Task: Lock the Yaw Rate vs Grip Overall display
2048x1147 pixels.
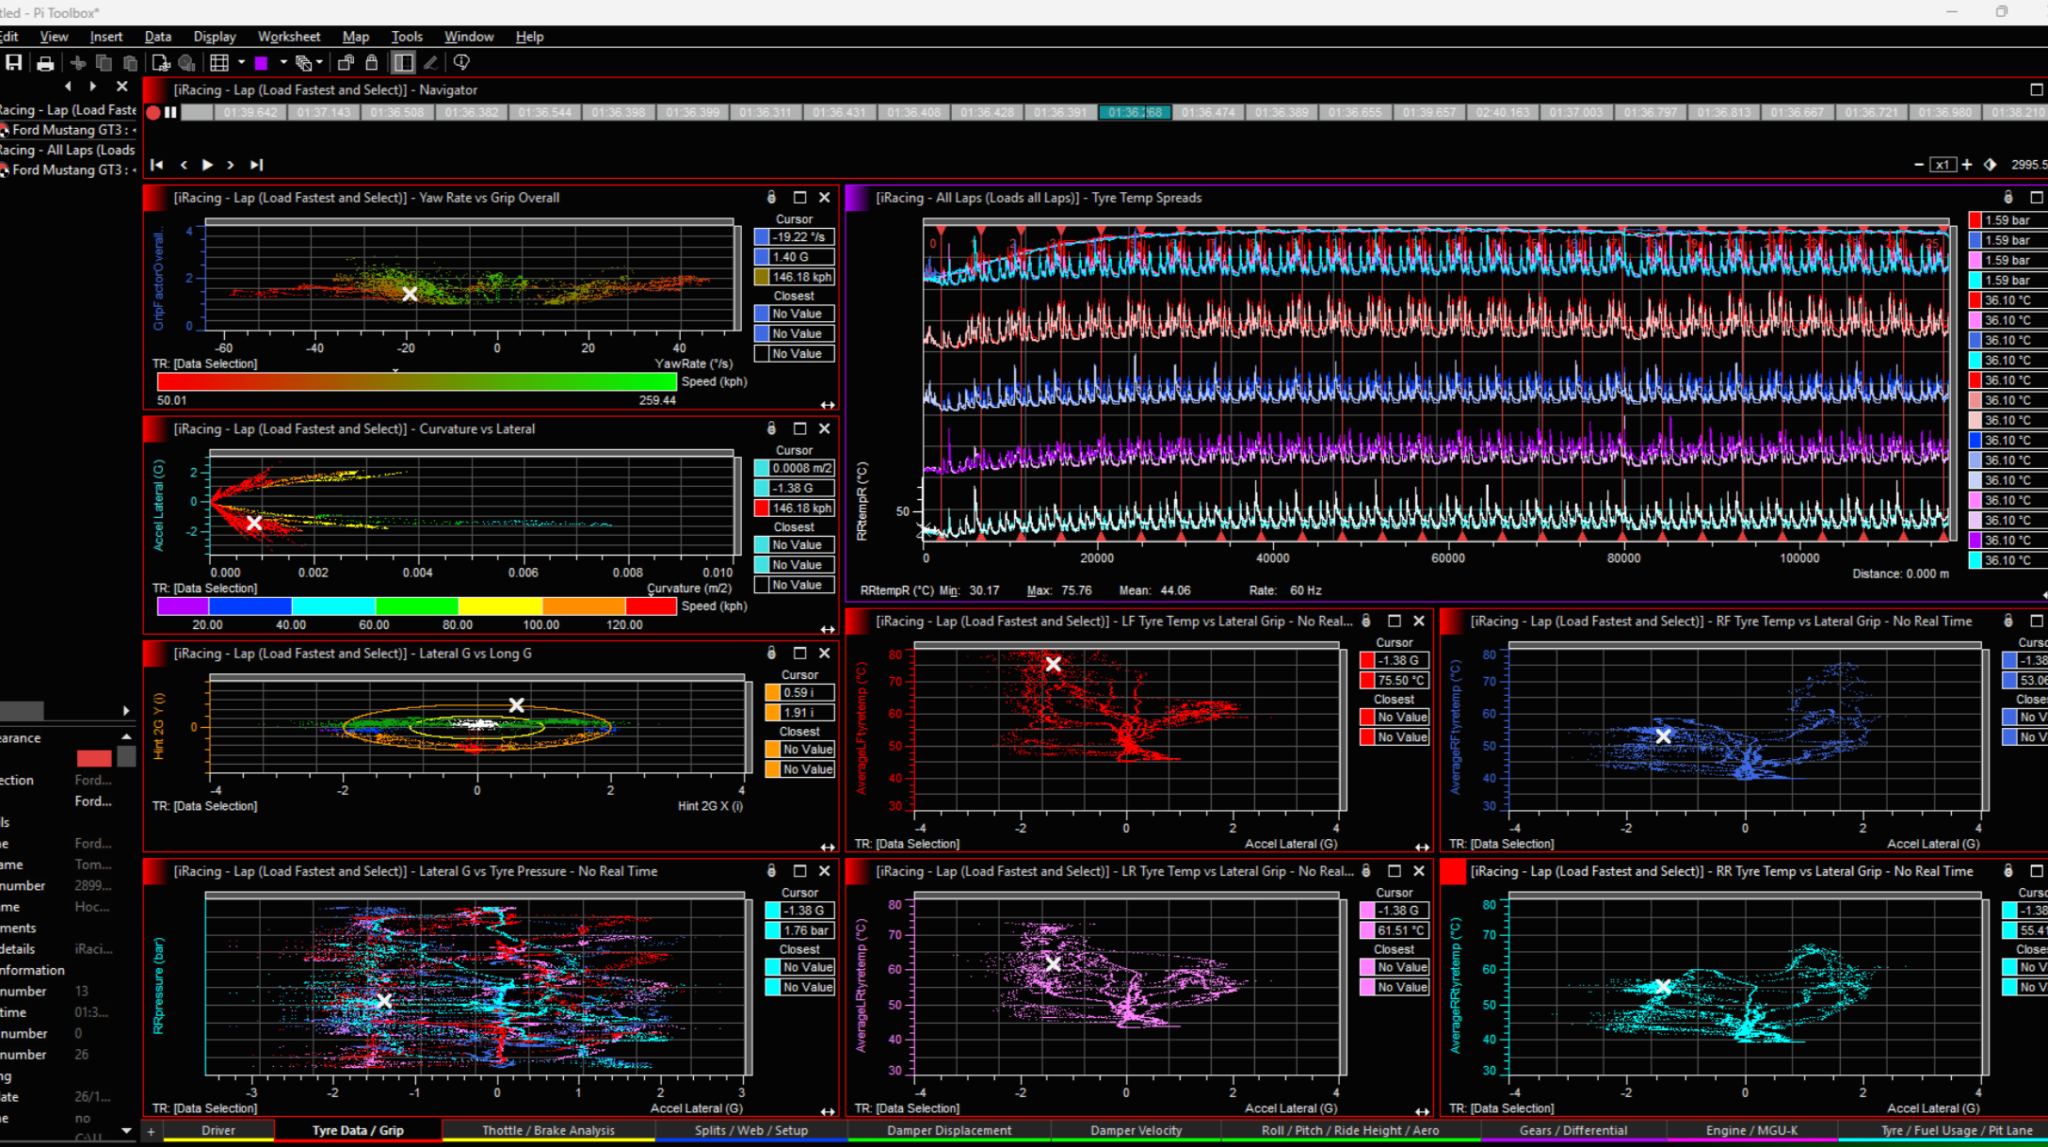Action: pos(769,197)
